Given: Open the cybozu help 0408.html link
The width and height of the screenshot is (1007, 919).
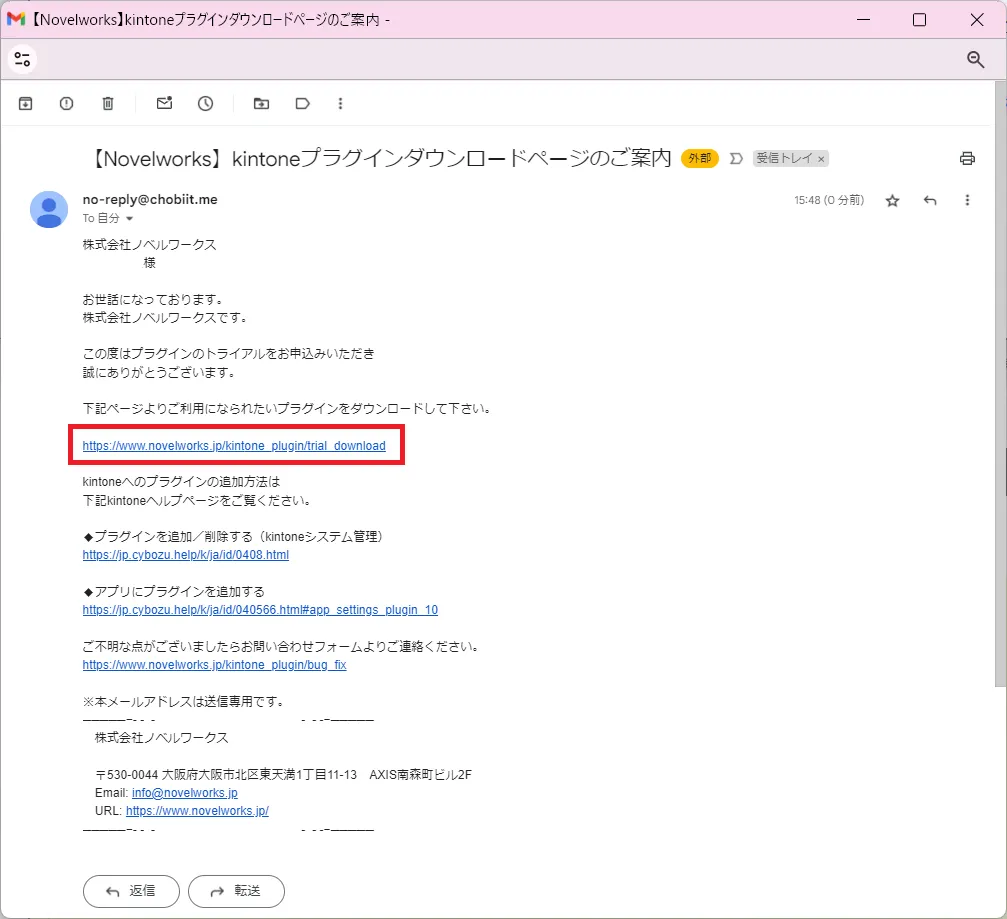Looking at the screenshot, I should (186, 555).
